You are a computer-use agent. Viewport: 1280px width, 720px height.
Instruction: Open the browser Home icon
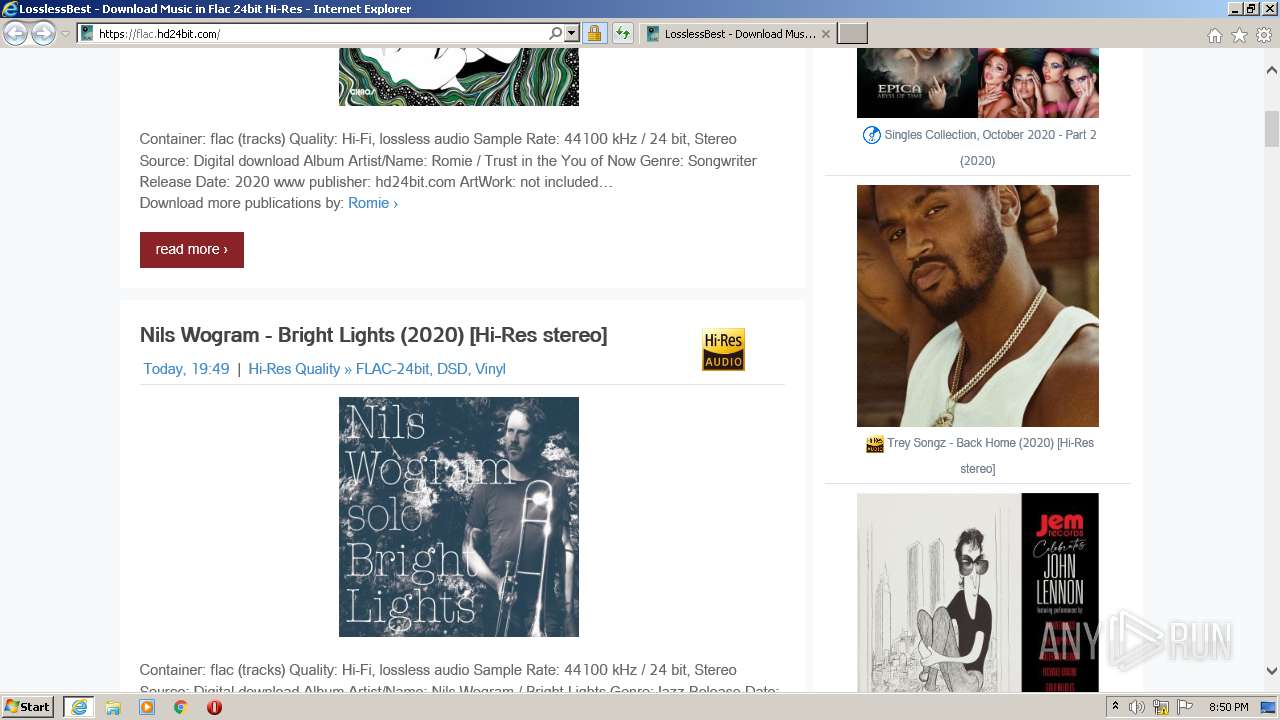[1214, 35]
